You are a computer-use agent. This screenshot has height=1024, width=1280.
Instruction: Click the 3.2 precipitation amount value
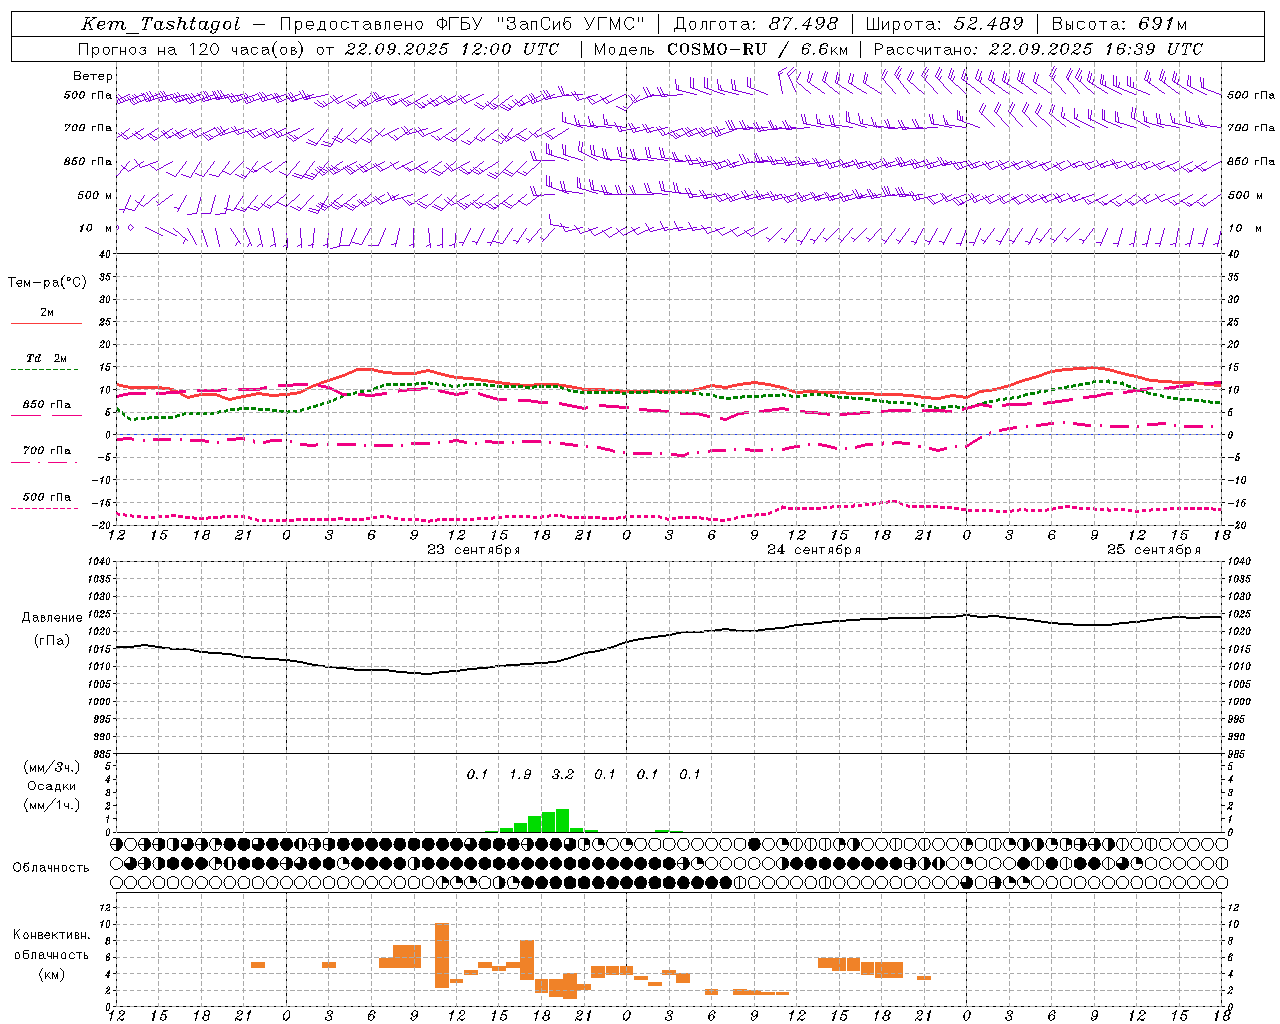(563, 774)
